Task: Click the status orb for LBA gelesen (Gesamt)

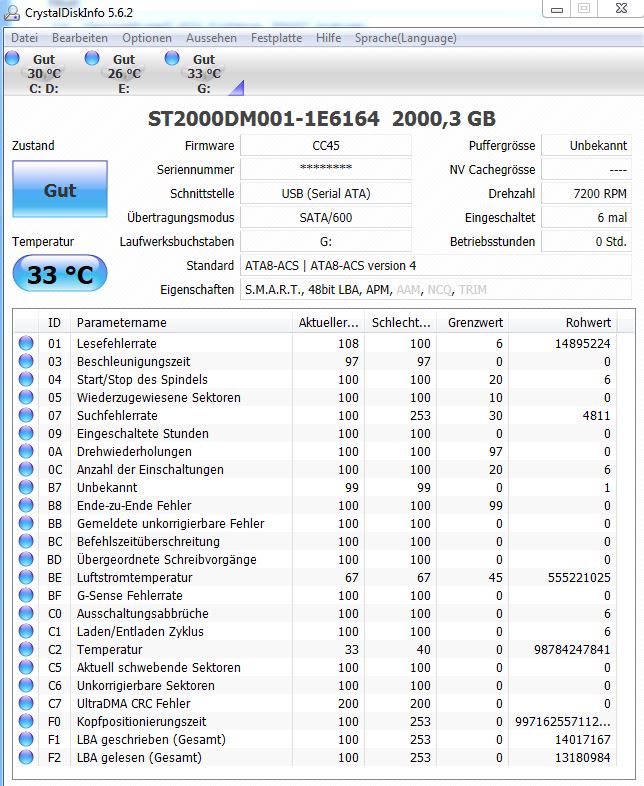Action: point(26,757)
